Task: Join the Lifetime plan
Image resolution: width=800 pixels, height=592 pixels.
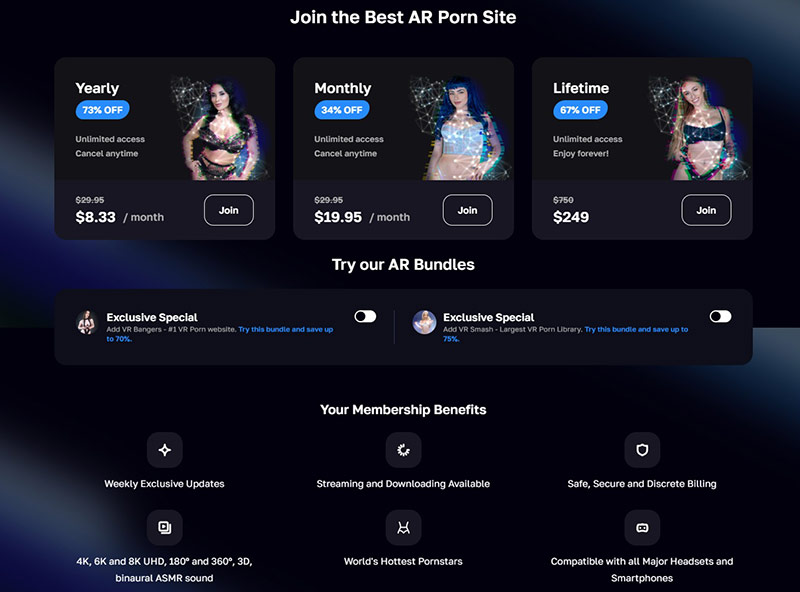Action: coord(706,210)
